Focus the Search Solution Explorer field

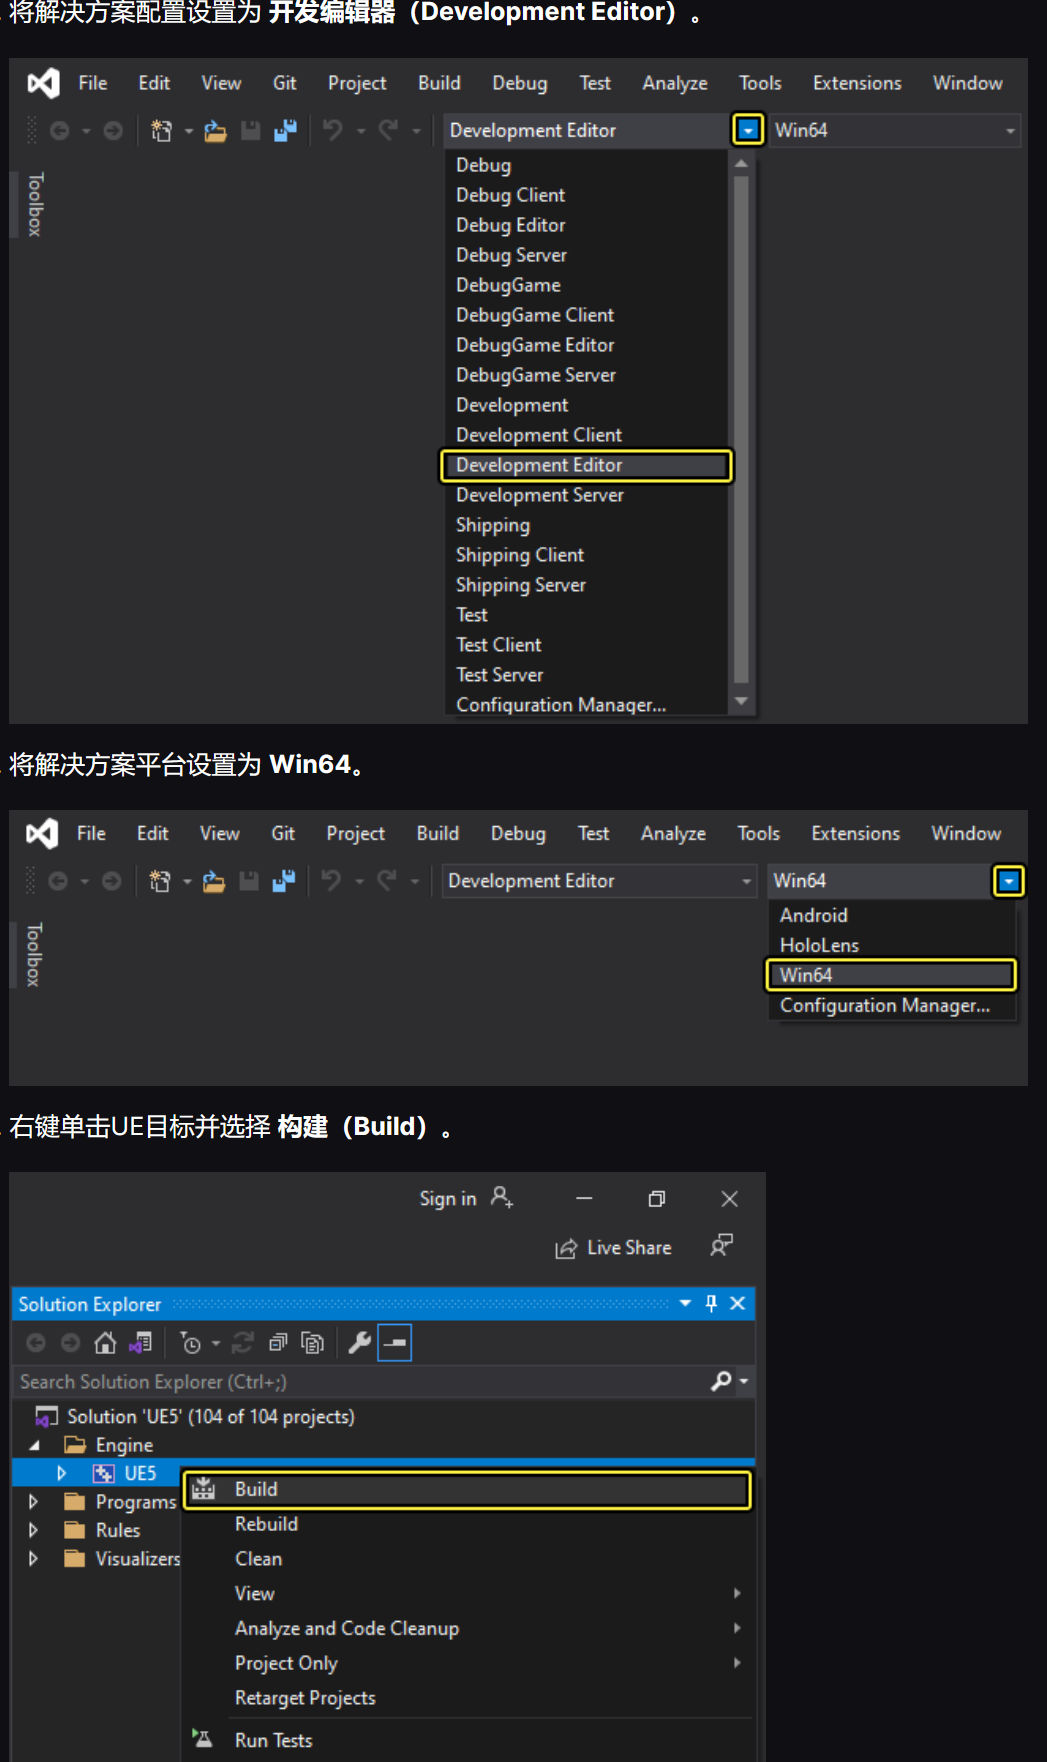362,1381
